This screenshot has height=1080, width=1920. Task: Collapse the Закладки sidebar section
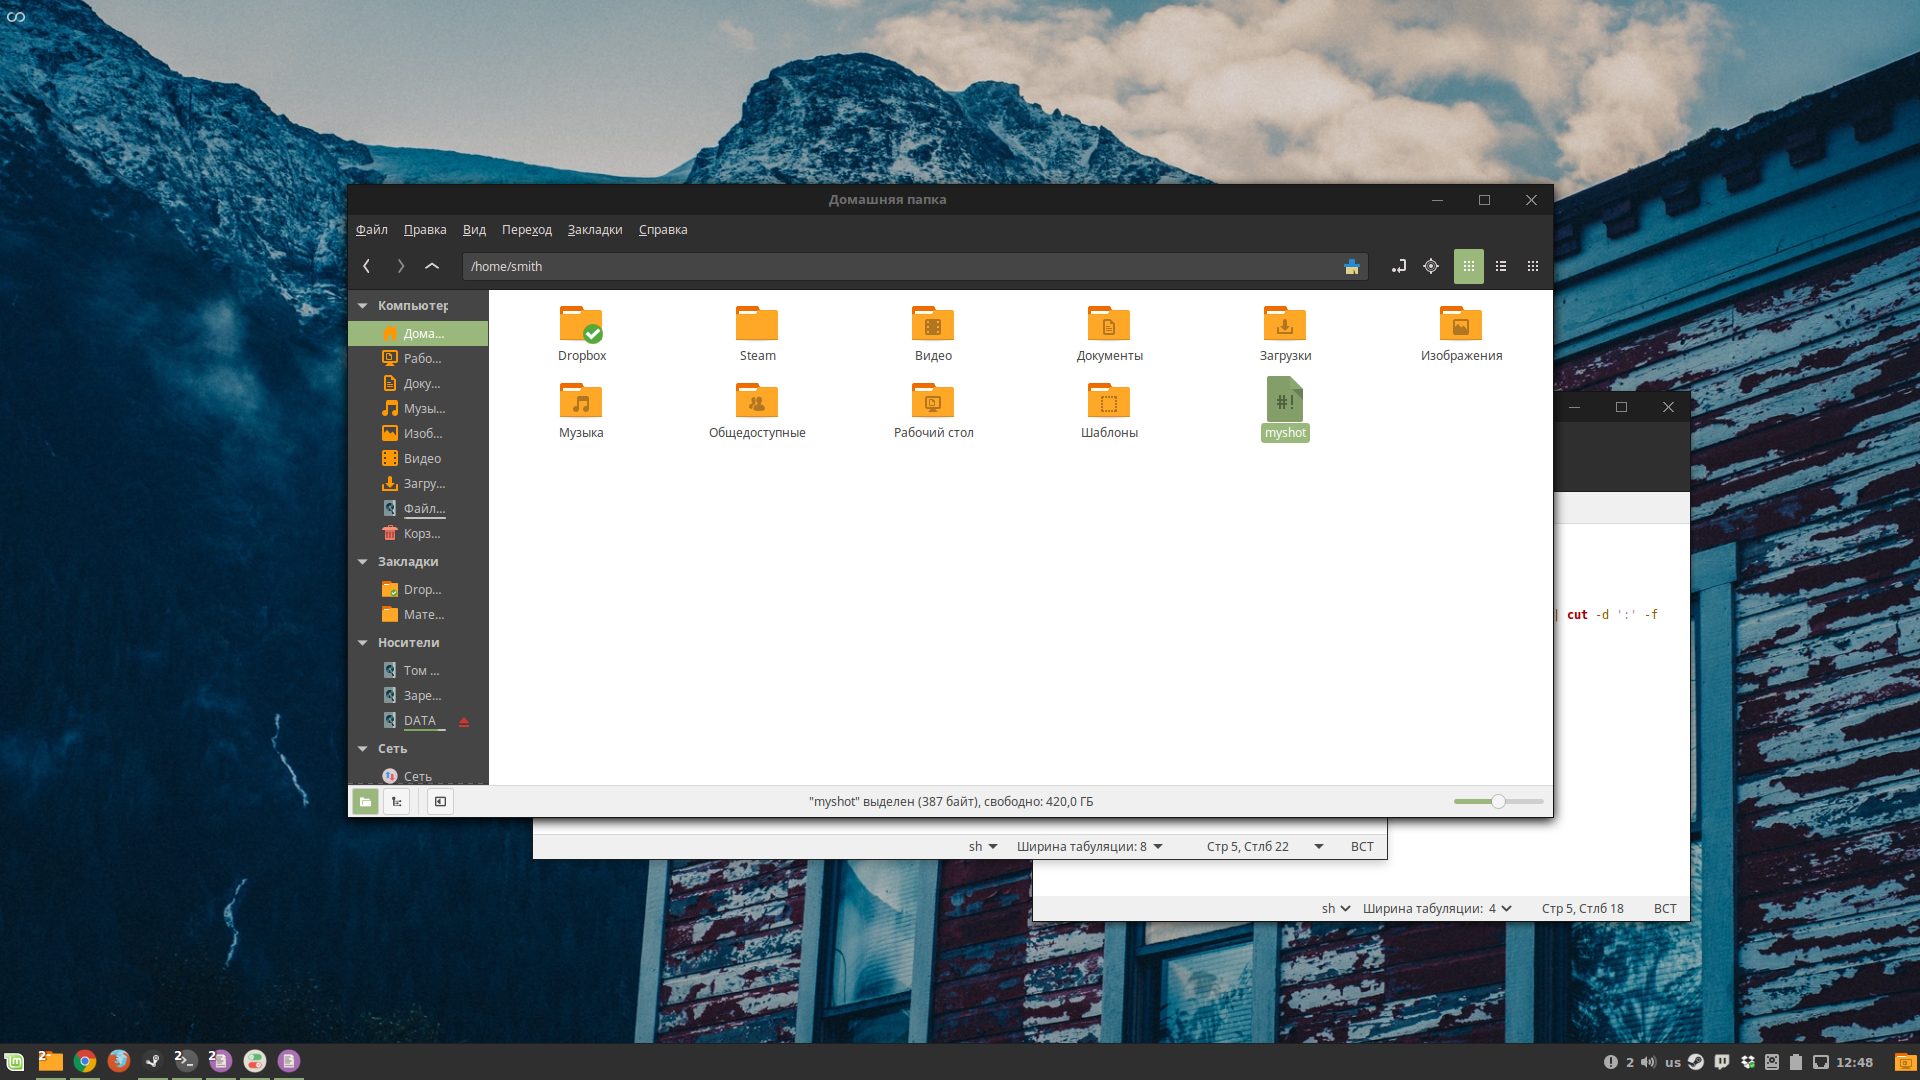363,562
